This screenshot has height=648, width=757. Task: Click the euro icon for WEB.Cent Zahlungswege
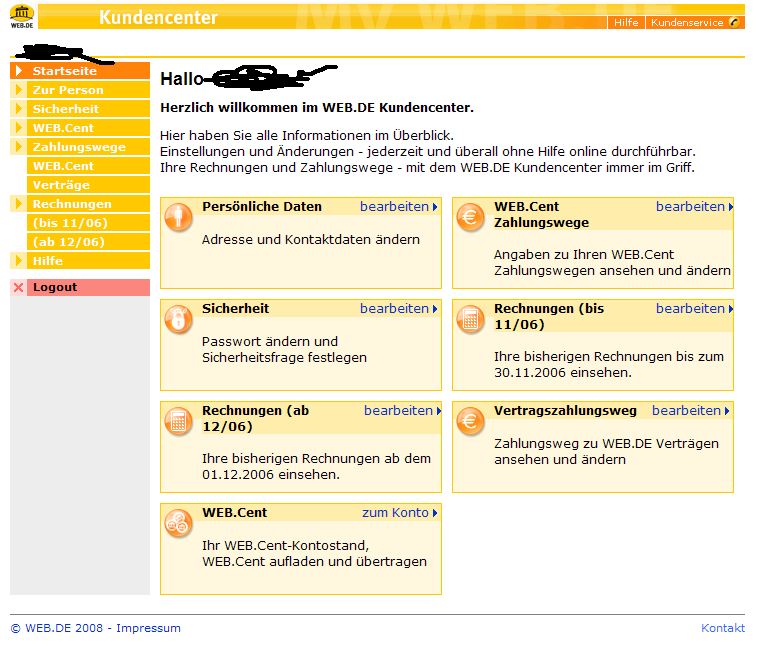tap(470, 217)
